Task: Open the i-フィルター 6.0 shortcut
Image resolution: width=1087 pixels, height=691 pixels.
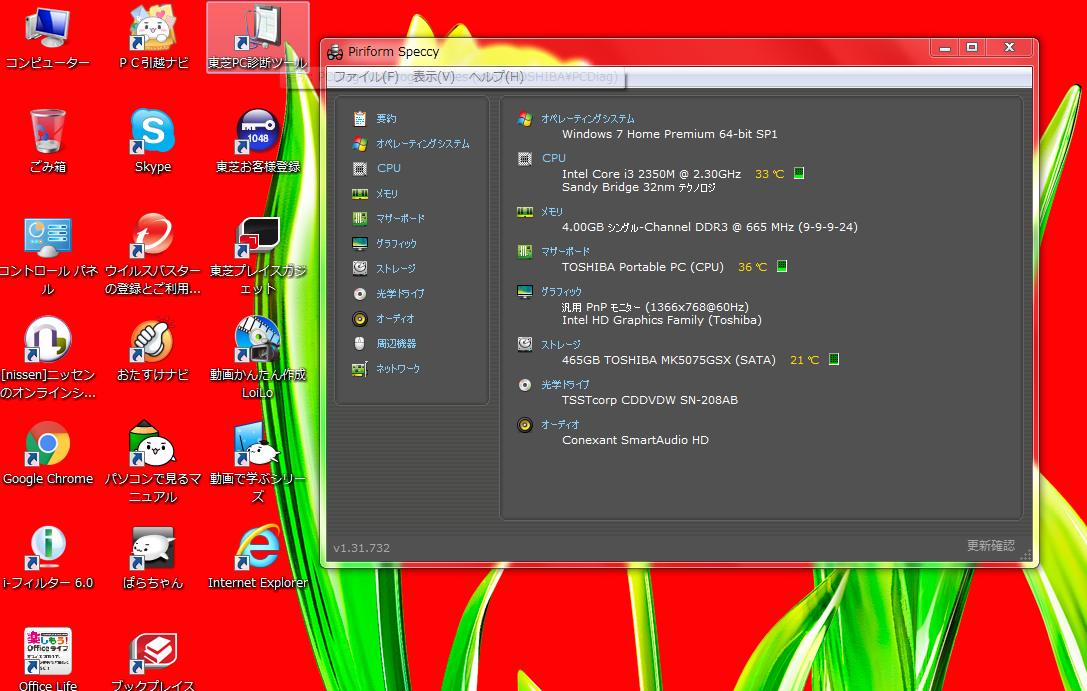Action: coord(47,558)
